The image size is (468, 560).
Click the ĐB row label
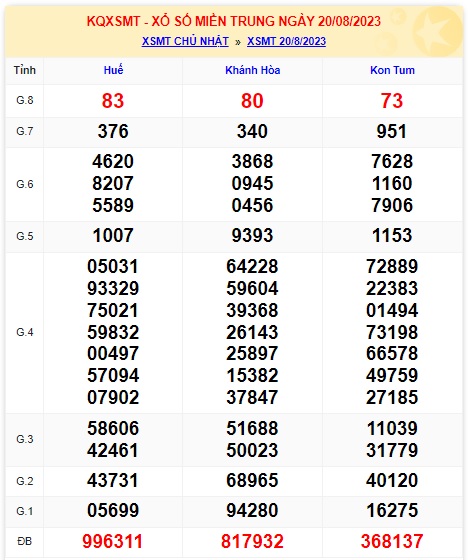pyautogui.click(x=25, y=541)
